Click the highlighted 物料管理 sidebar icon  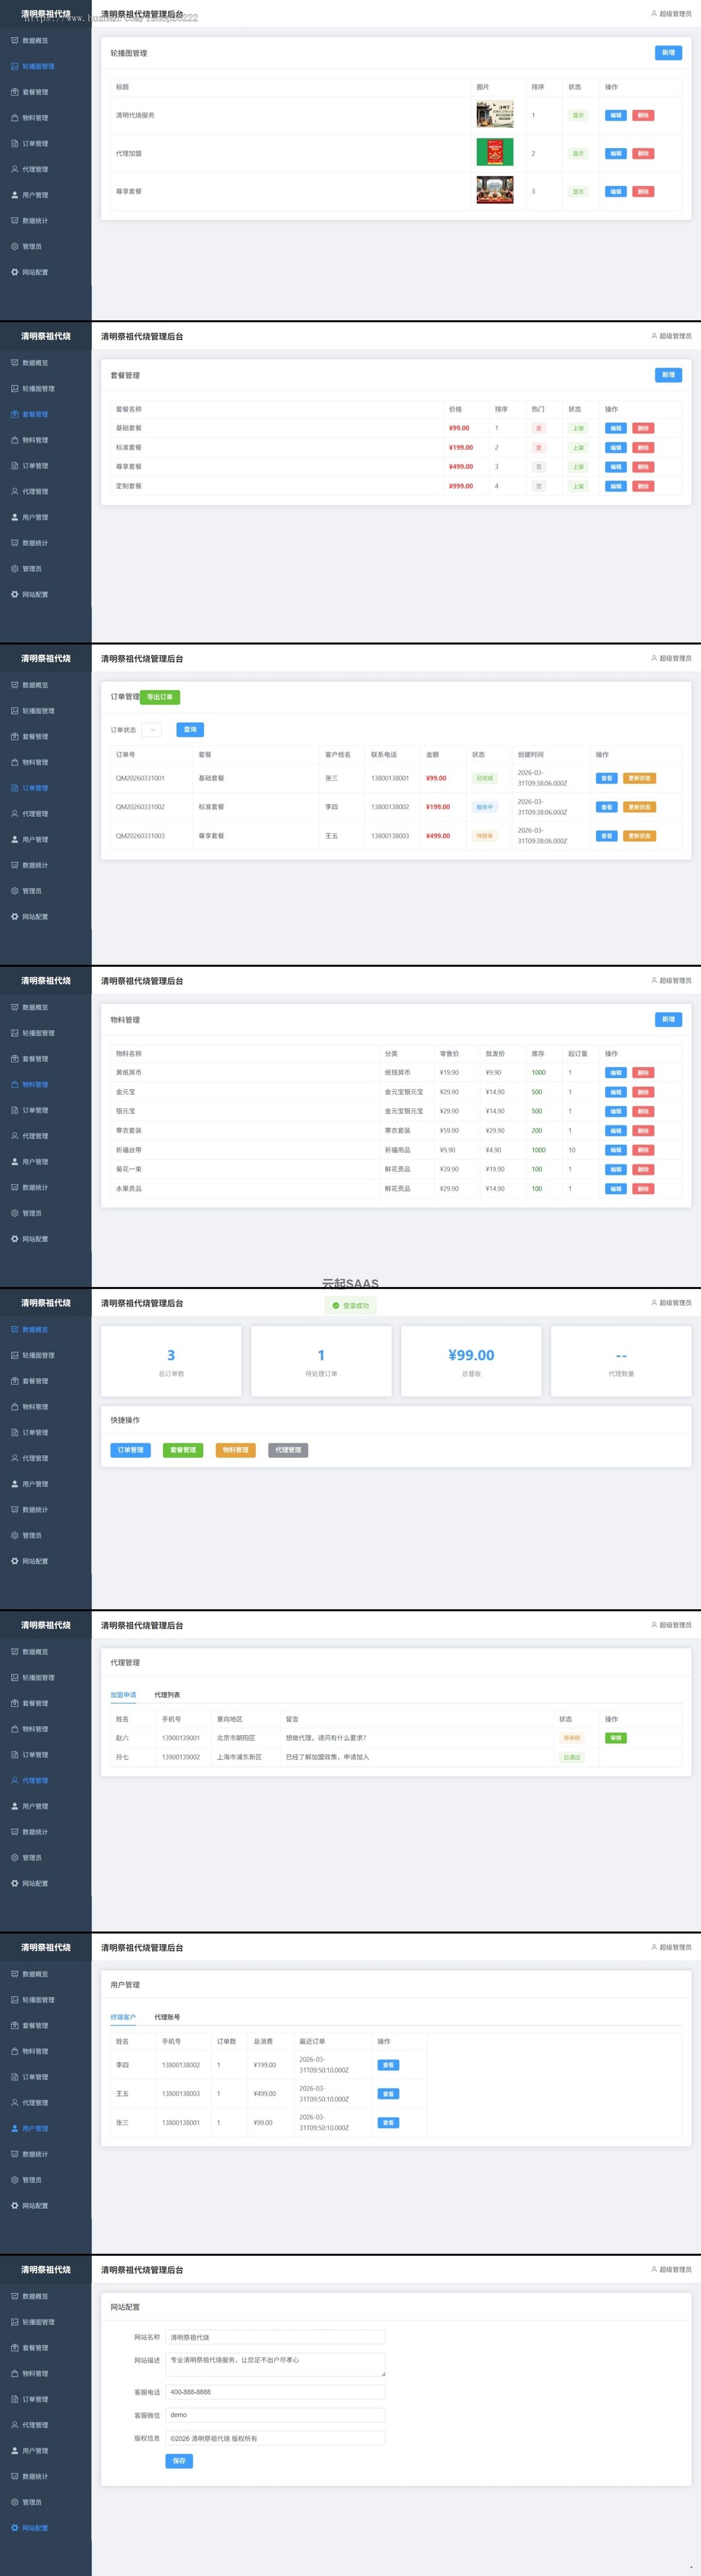(14, 1084)
